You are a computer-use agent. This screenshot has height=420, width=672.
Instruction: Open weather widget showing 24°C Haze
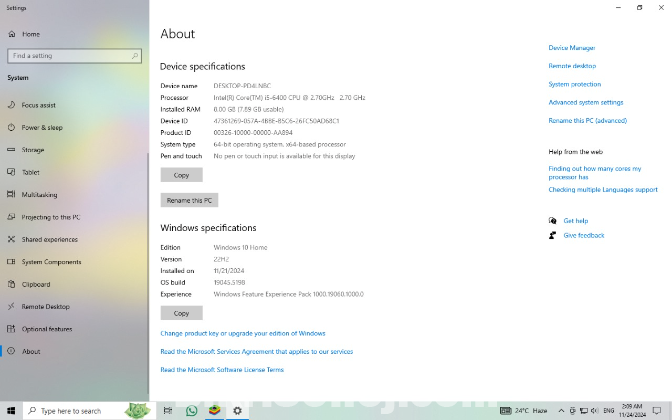(x=524, y=411)
